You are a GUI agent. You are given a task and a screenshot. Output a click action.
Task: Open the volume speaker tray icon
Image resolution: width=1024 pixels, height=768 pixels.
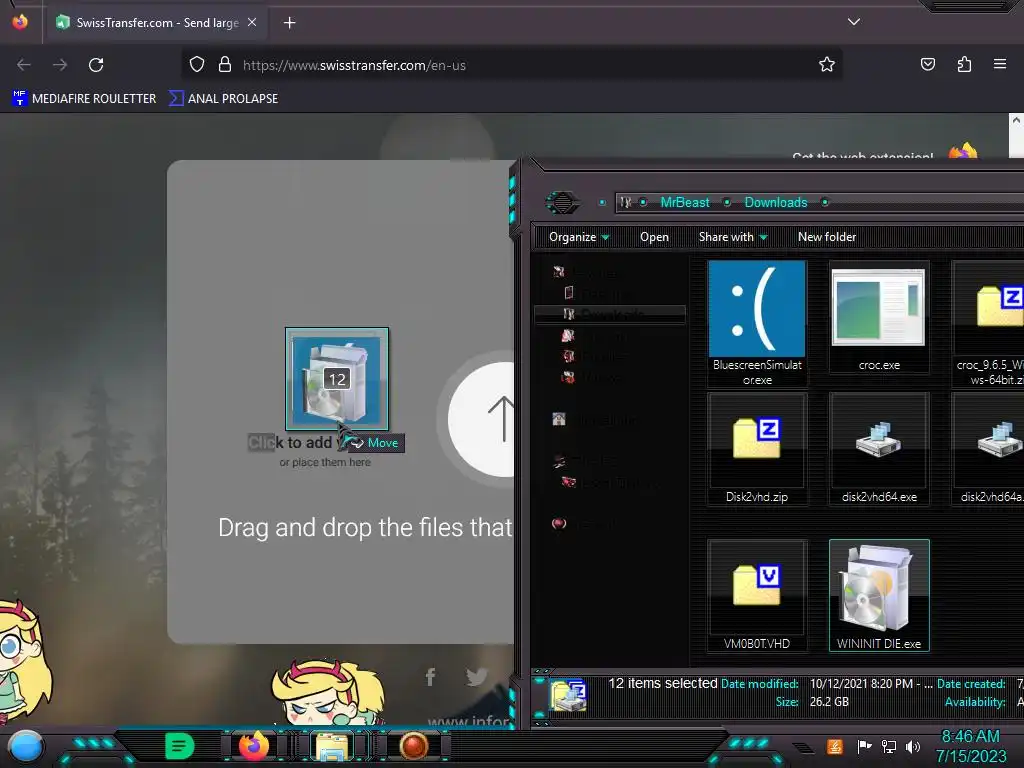pos(913,746)
